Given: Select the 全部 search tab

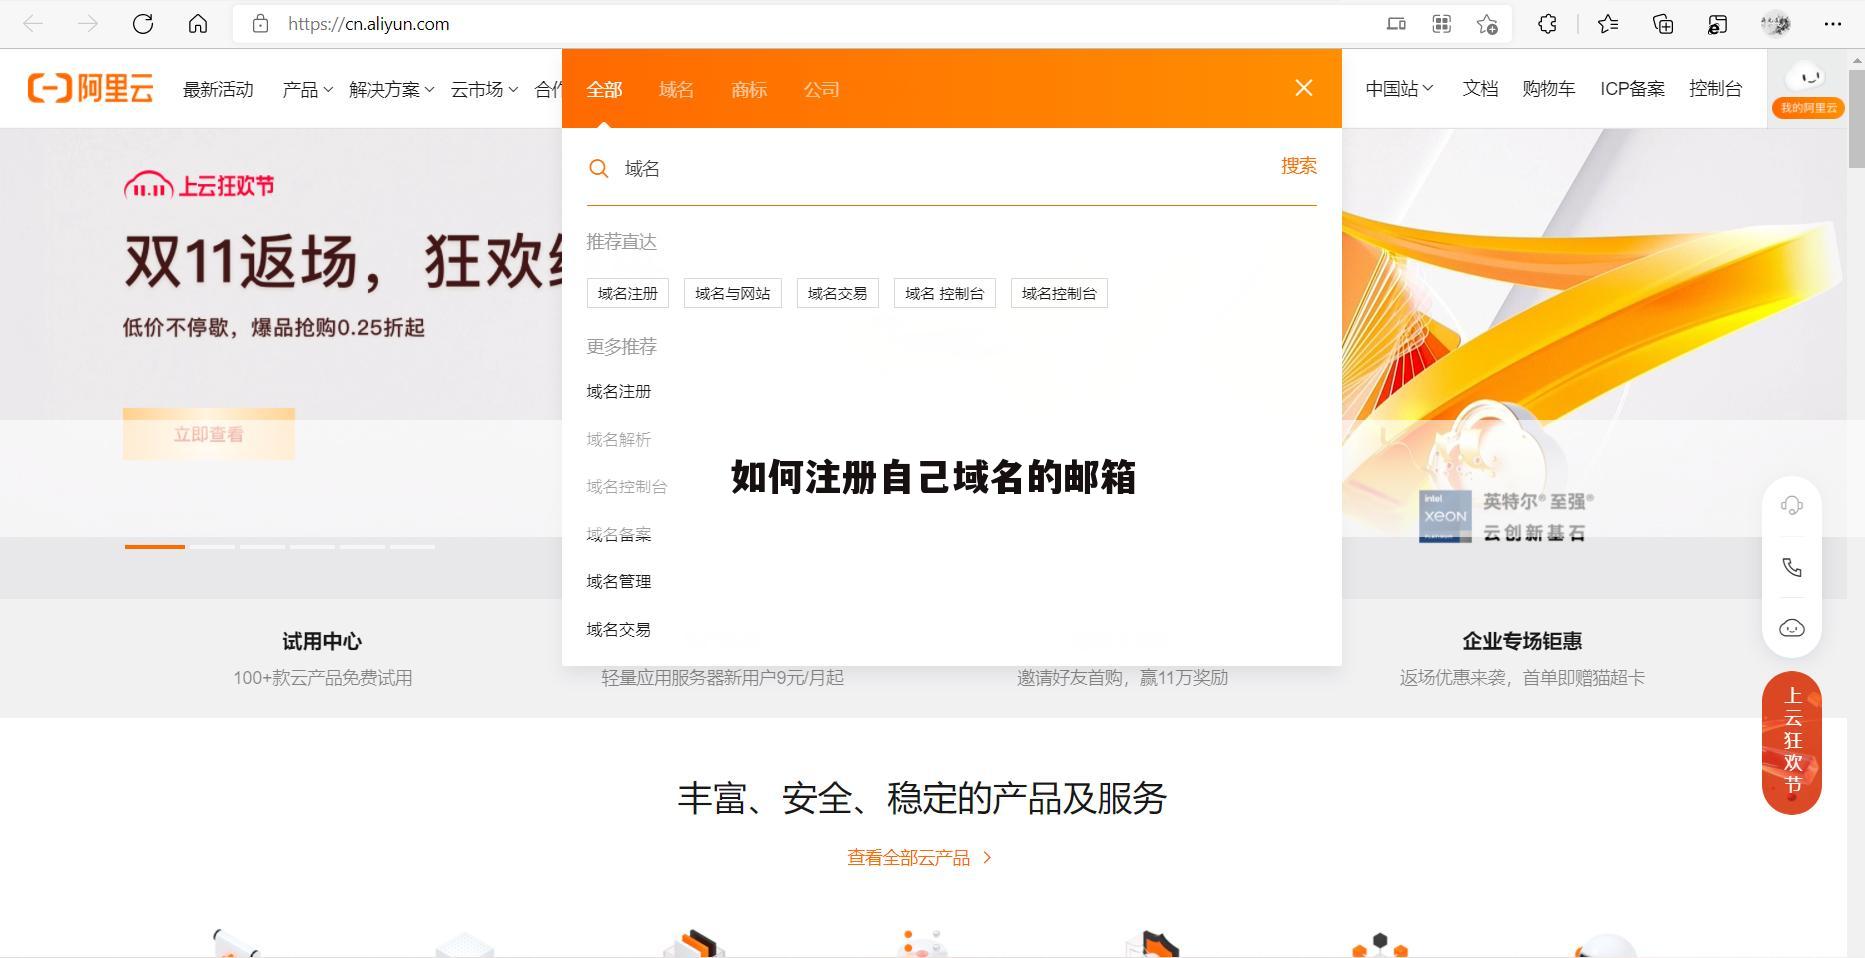Looking at the screenshot, I should click(x=604, y=89).
